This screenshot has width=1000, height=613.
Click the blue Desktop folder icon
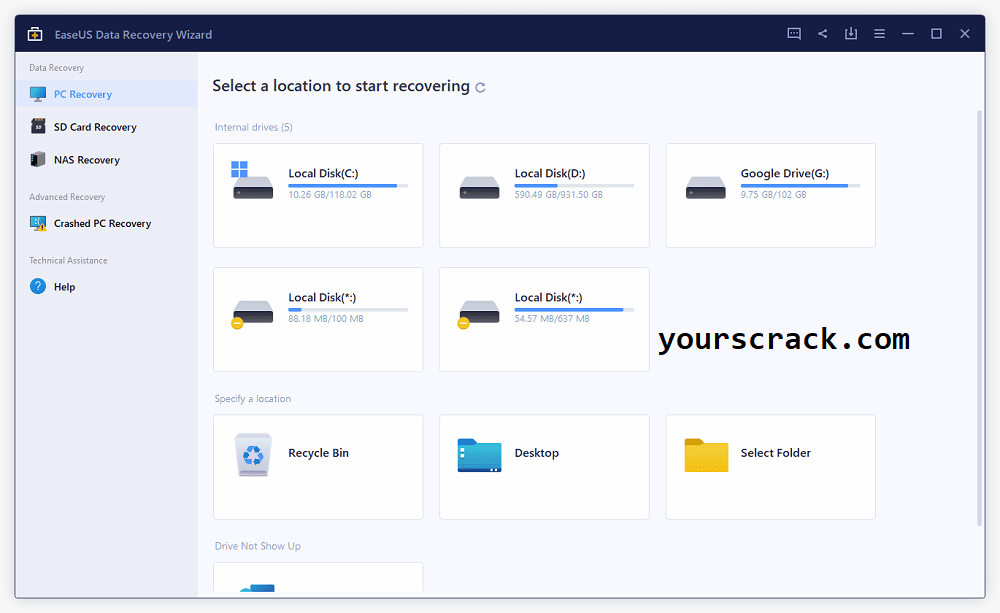(x=479, y=455)
